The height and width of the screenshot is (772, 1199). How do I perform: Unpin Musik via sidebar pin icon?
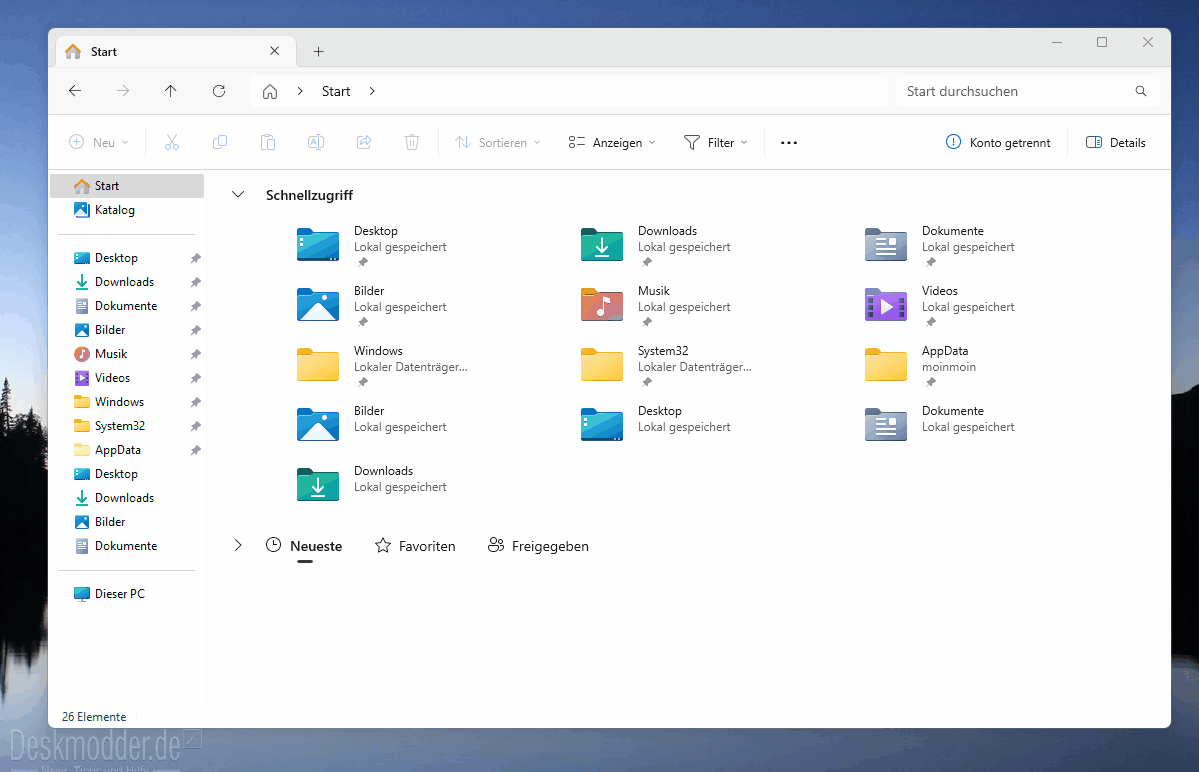(196, 354)
